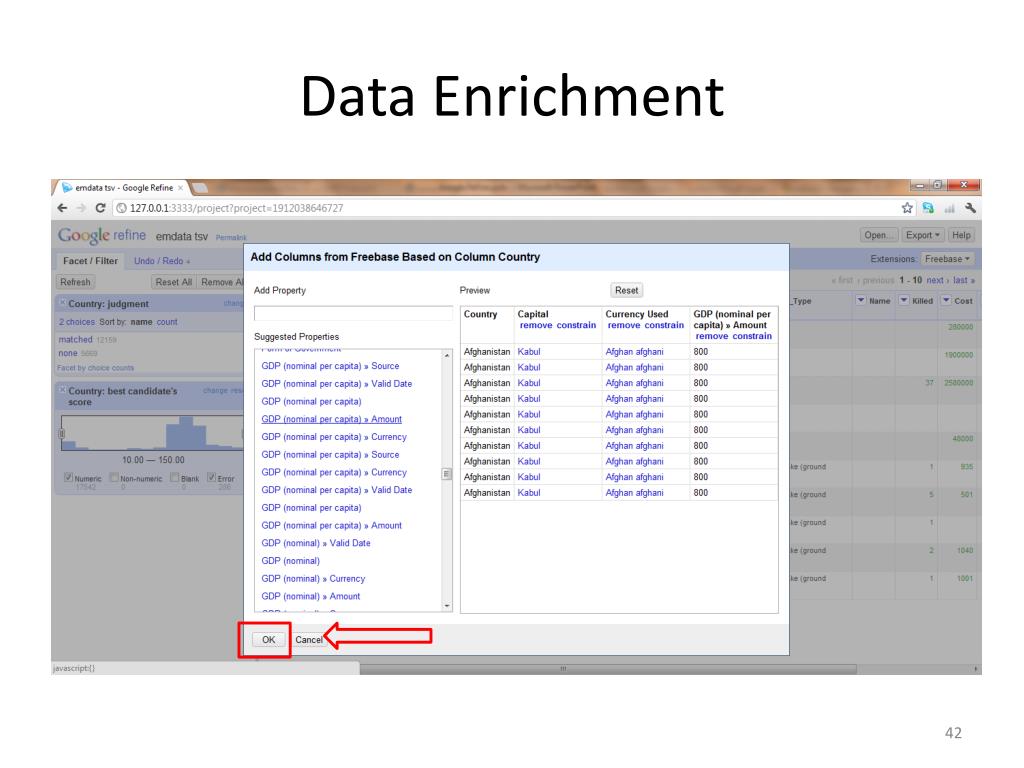This screenshot has width=1024, height=768.
Task: Open the Freebase extensions dropdown
Action: point(947,259)
